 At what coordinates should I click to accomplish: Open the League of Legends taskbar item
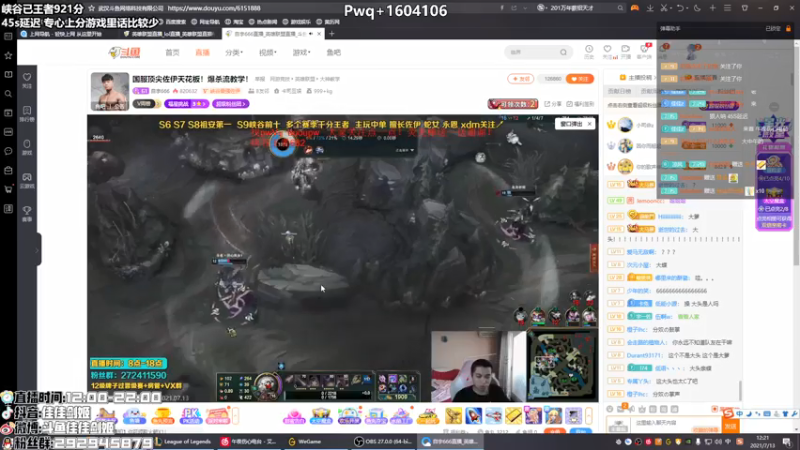[x=183, y=442]
